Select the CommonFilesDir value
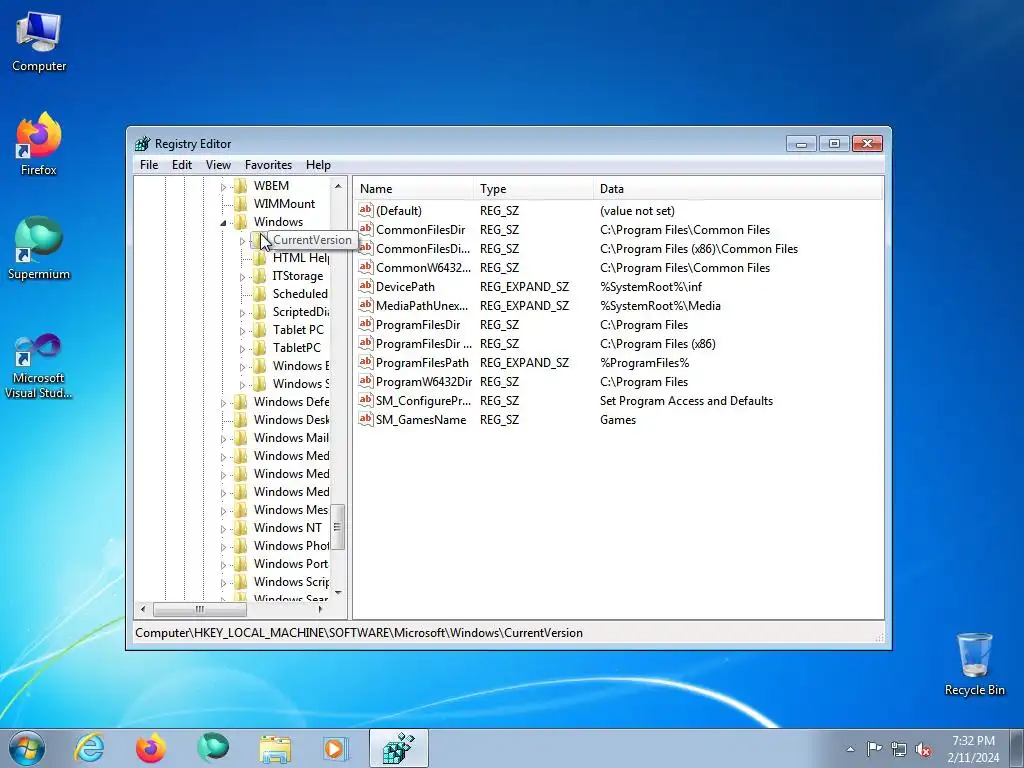The width and height of the screenshot is (1024, 768). point(421,230)
